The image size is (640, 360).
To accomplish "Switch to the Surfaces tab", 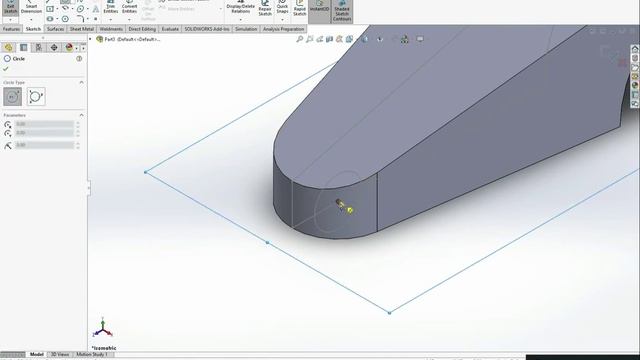I will (x=55, y=29).
